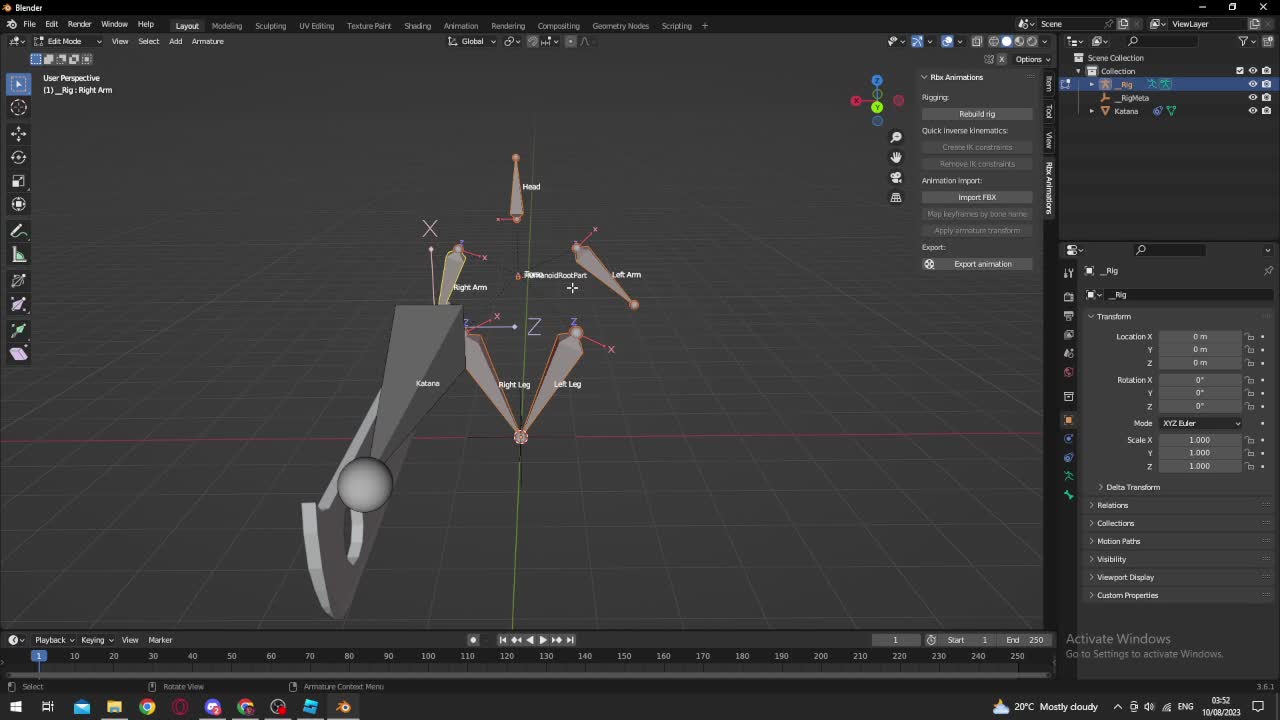This screenshot has height=720, width=1280.
Task: Adjust the Scale X value slider
Action: click(1200, 440)
